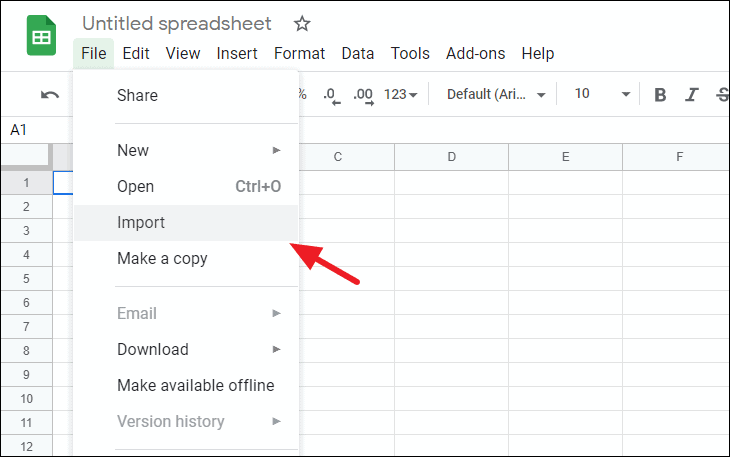Select Import from the File menu
This screenshot has width=730, height=457.
[x=141, y=222]
